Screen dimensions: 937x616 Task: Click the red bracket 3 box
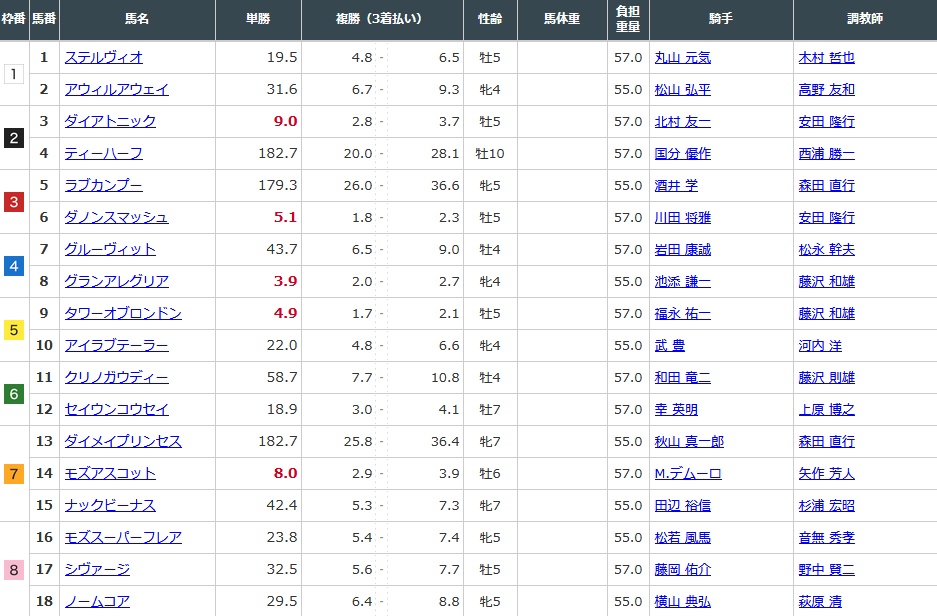pos(13,202)
